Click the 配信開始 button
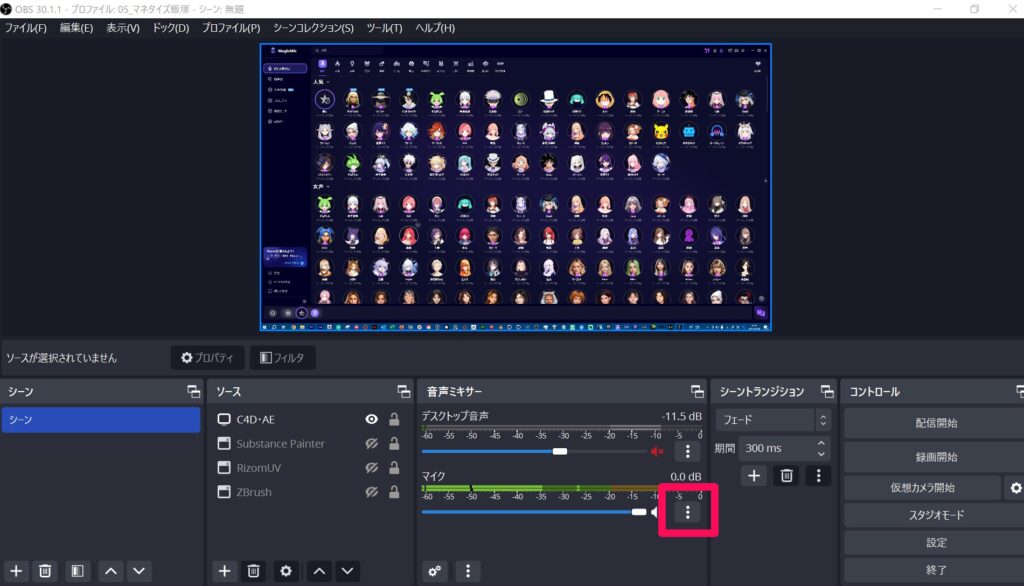Viewport: 1024px width, 586px height. [x=935, y=423]
